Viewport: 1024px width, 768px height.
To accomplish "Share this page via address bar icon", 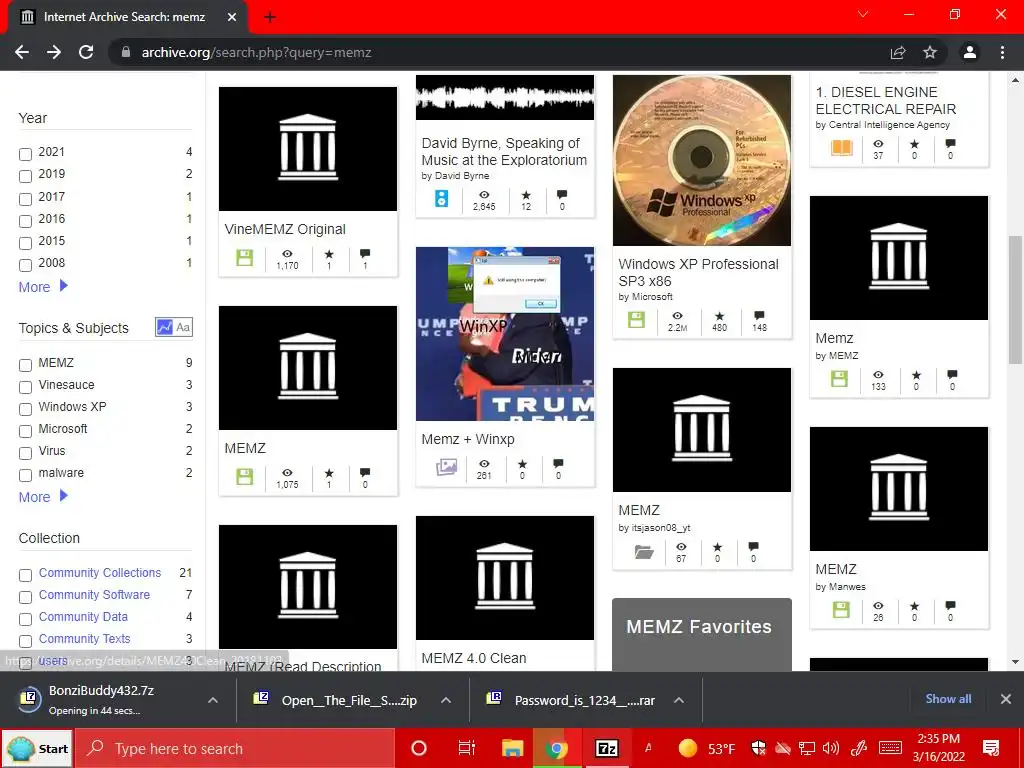I will tap(898, 52).
